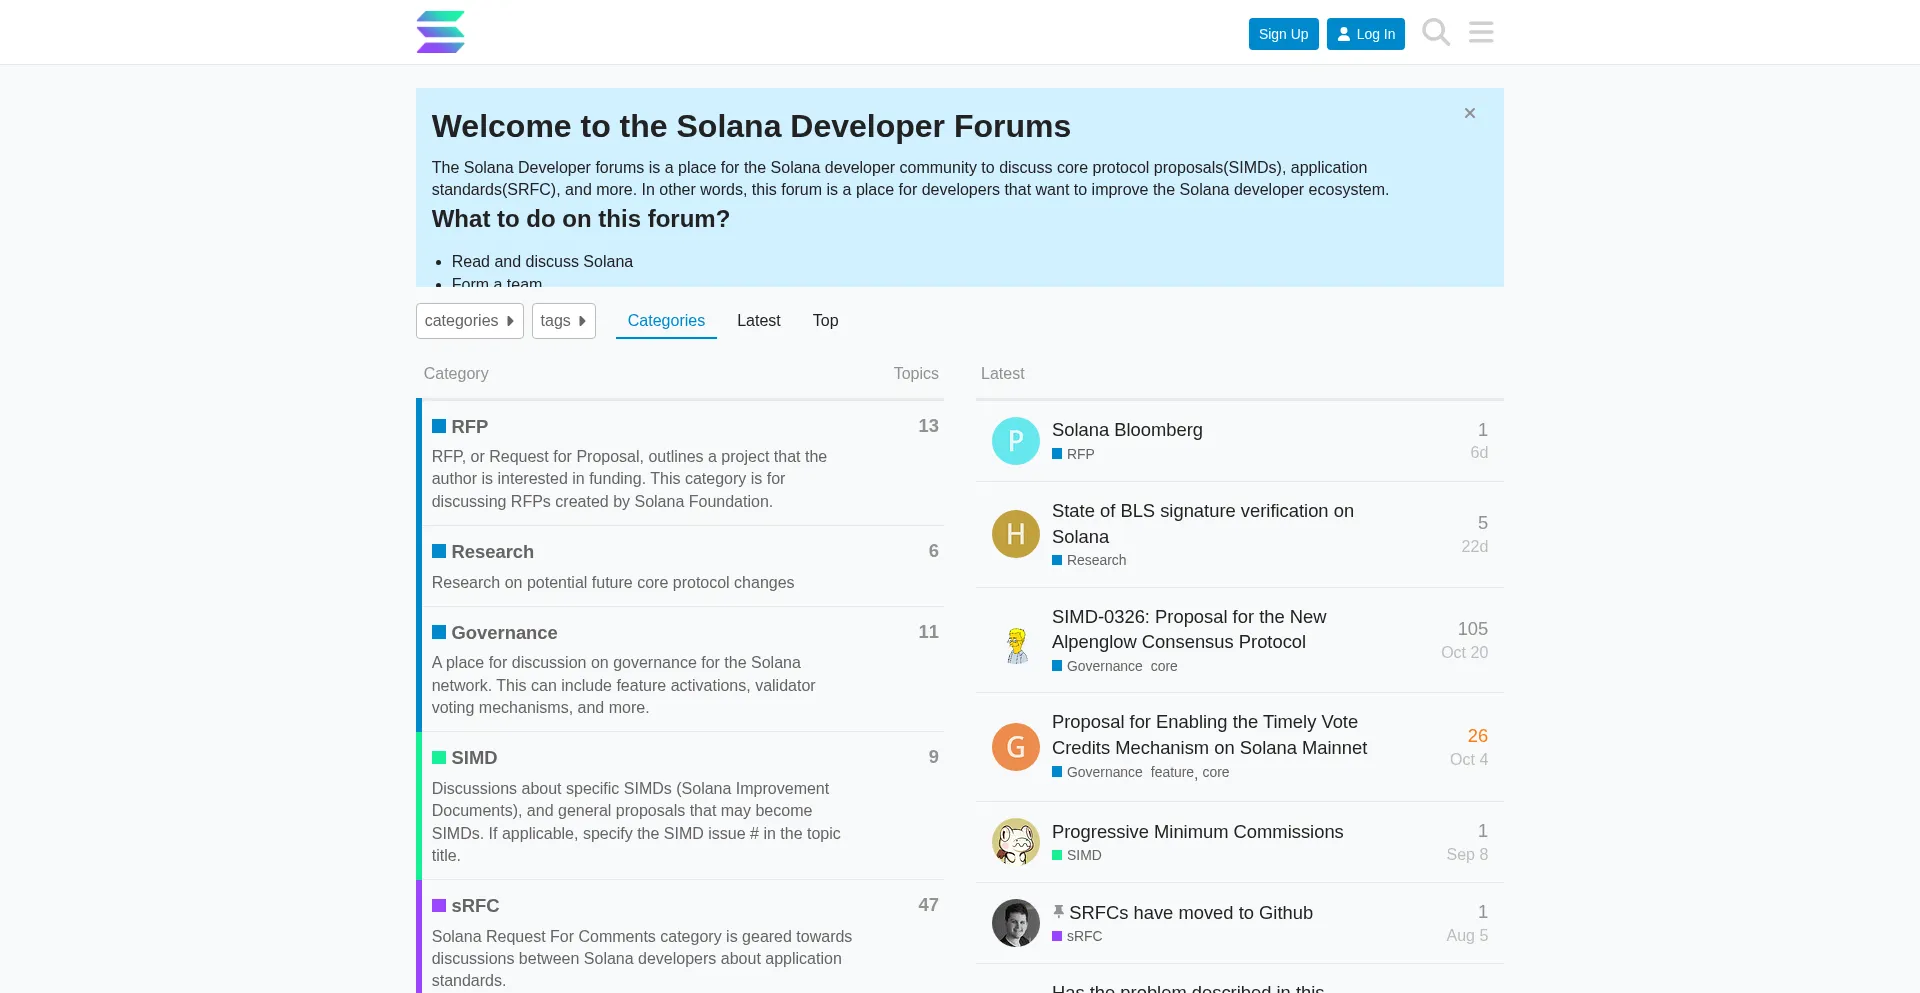The width and height of the screenshot is (1920, 993).
Task: Click avatar beside Progressive Minimum Commissions
Action: click(x=1015, y=842)
